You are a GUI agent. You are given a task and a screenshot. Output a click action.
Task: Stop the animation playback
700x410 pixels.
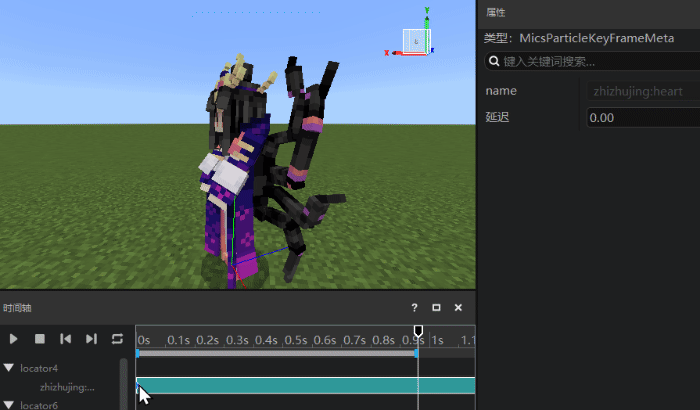(40, 339)
